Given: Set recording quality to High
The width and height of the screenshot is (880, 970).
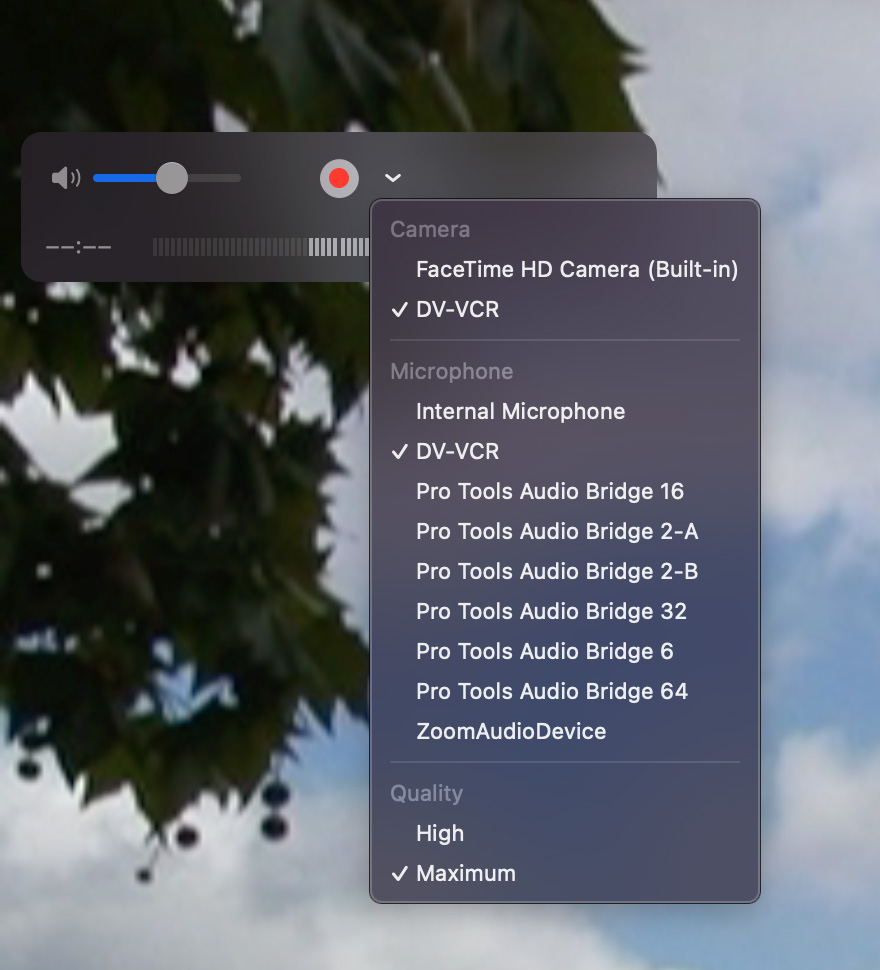Looking at the screenshot, I should pos(440,833).
